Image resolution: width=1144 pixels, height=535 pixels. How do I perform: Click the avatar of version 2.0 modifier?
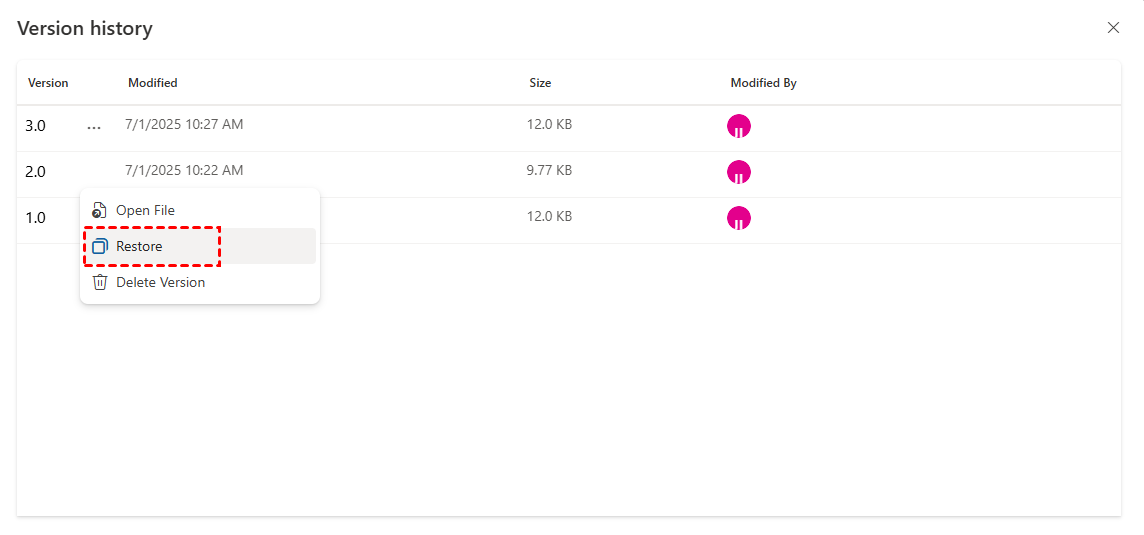click(x=738, y=172)
